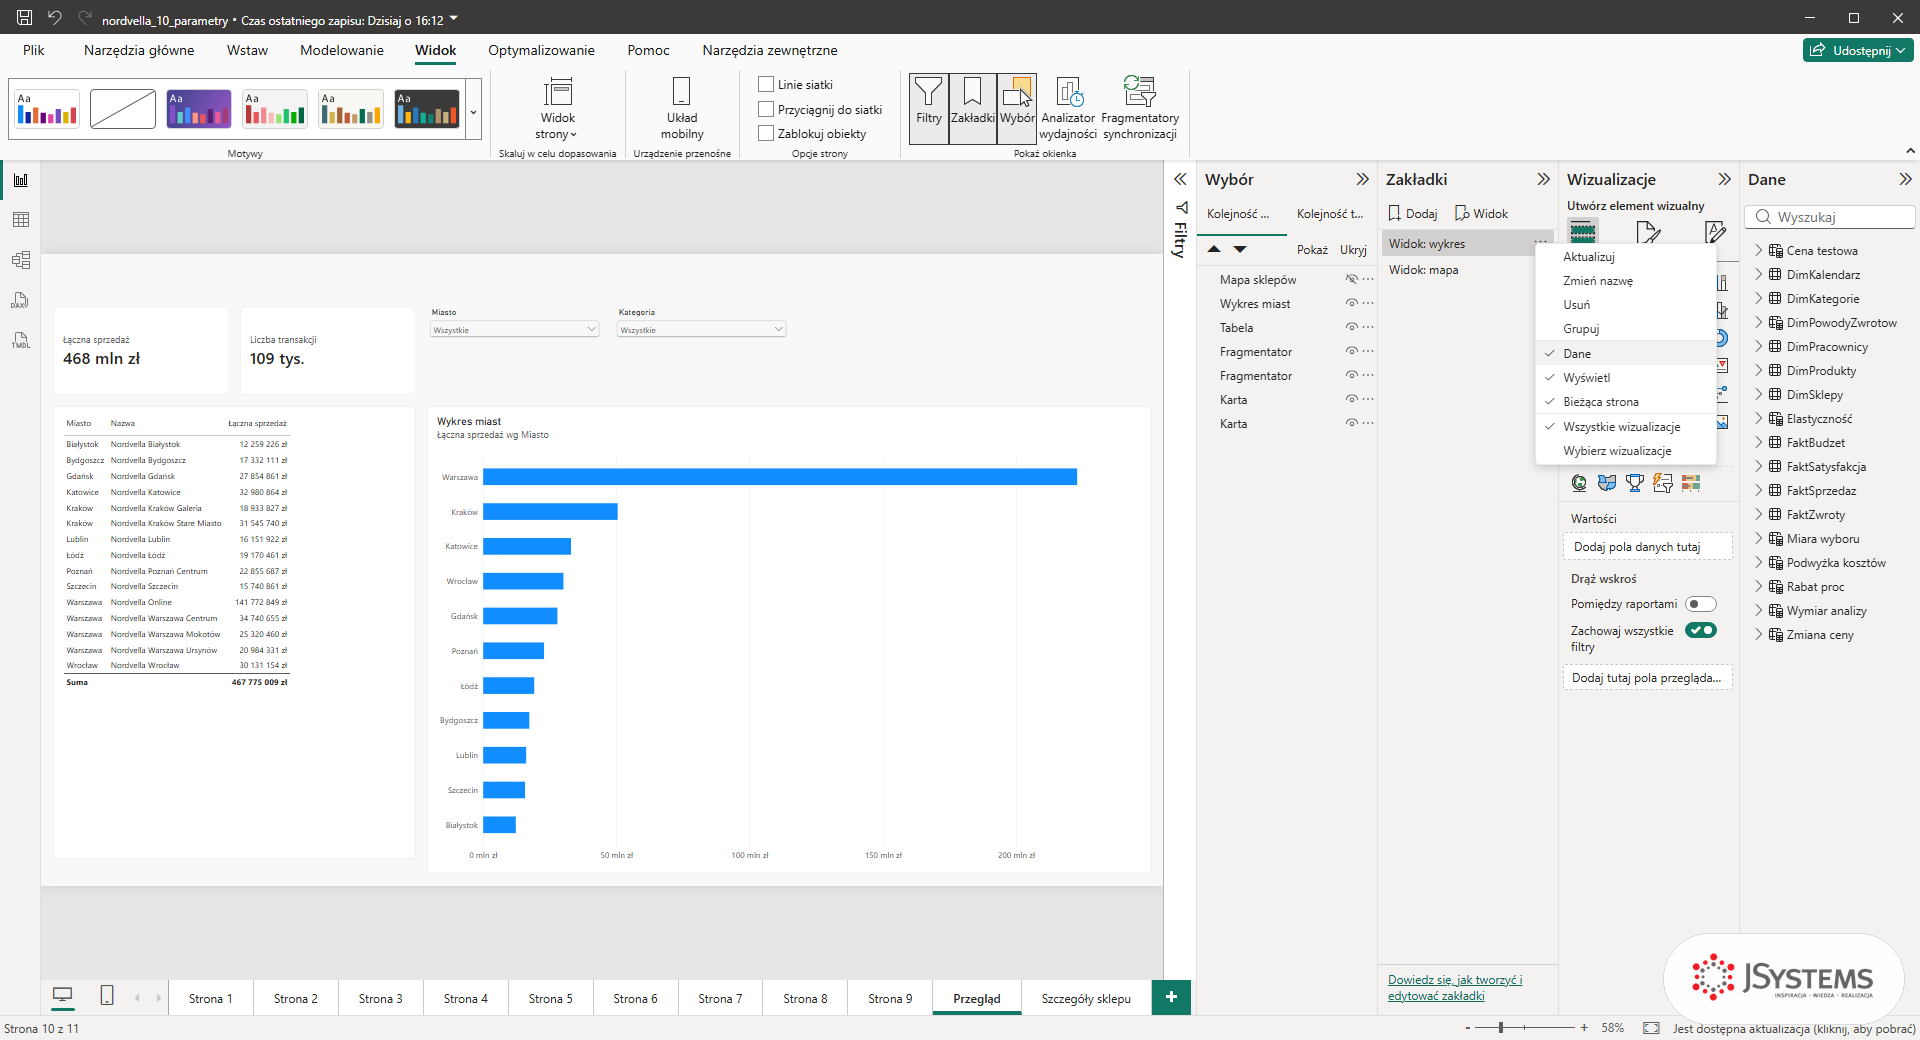Open DAX query view in left sidebar
The image size is (1920, 1040).
point(21,300)
